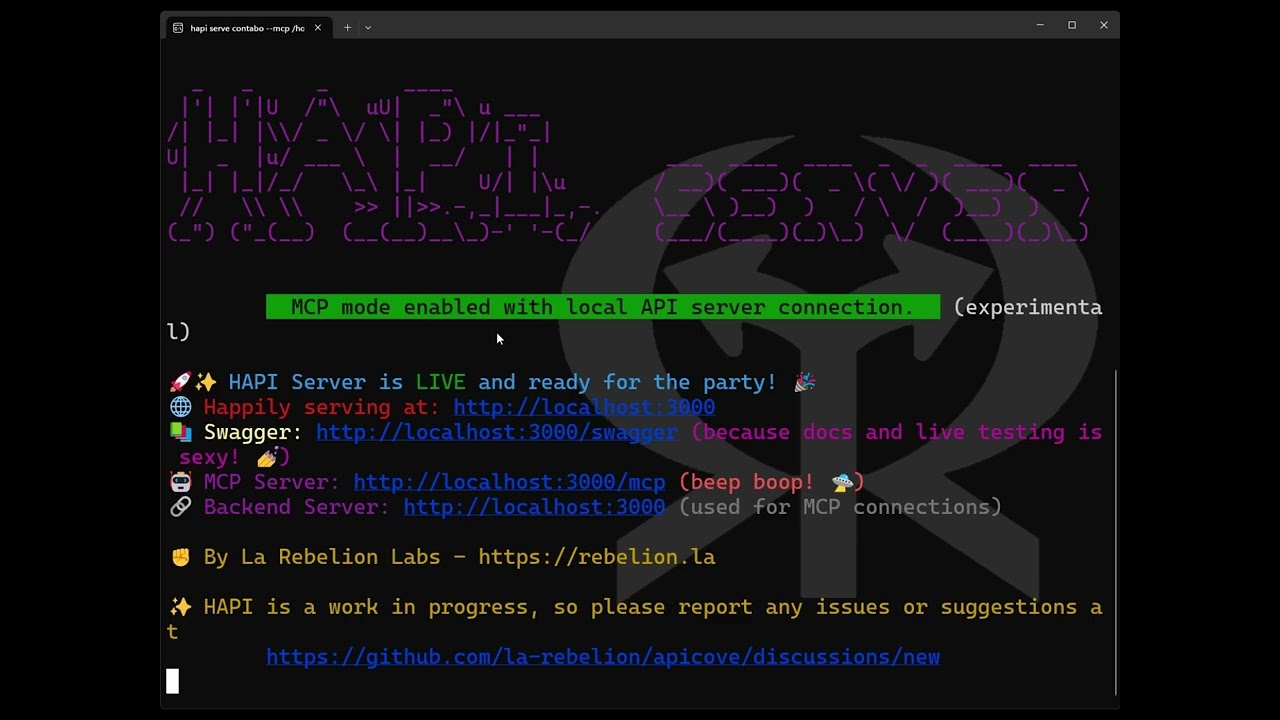Click the 'HAPI Server is LIVE' text

(x=347, y=382)
